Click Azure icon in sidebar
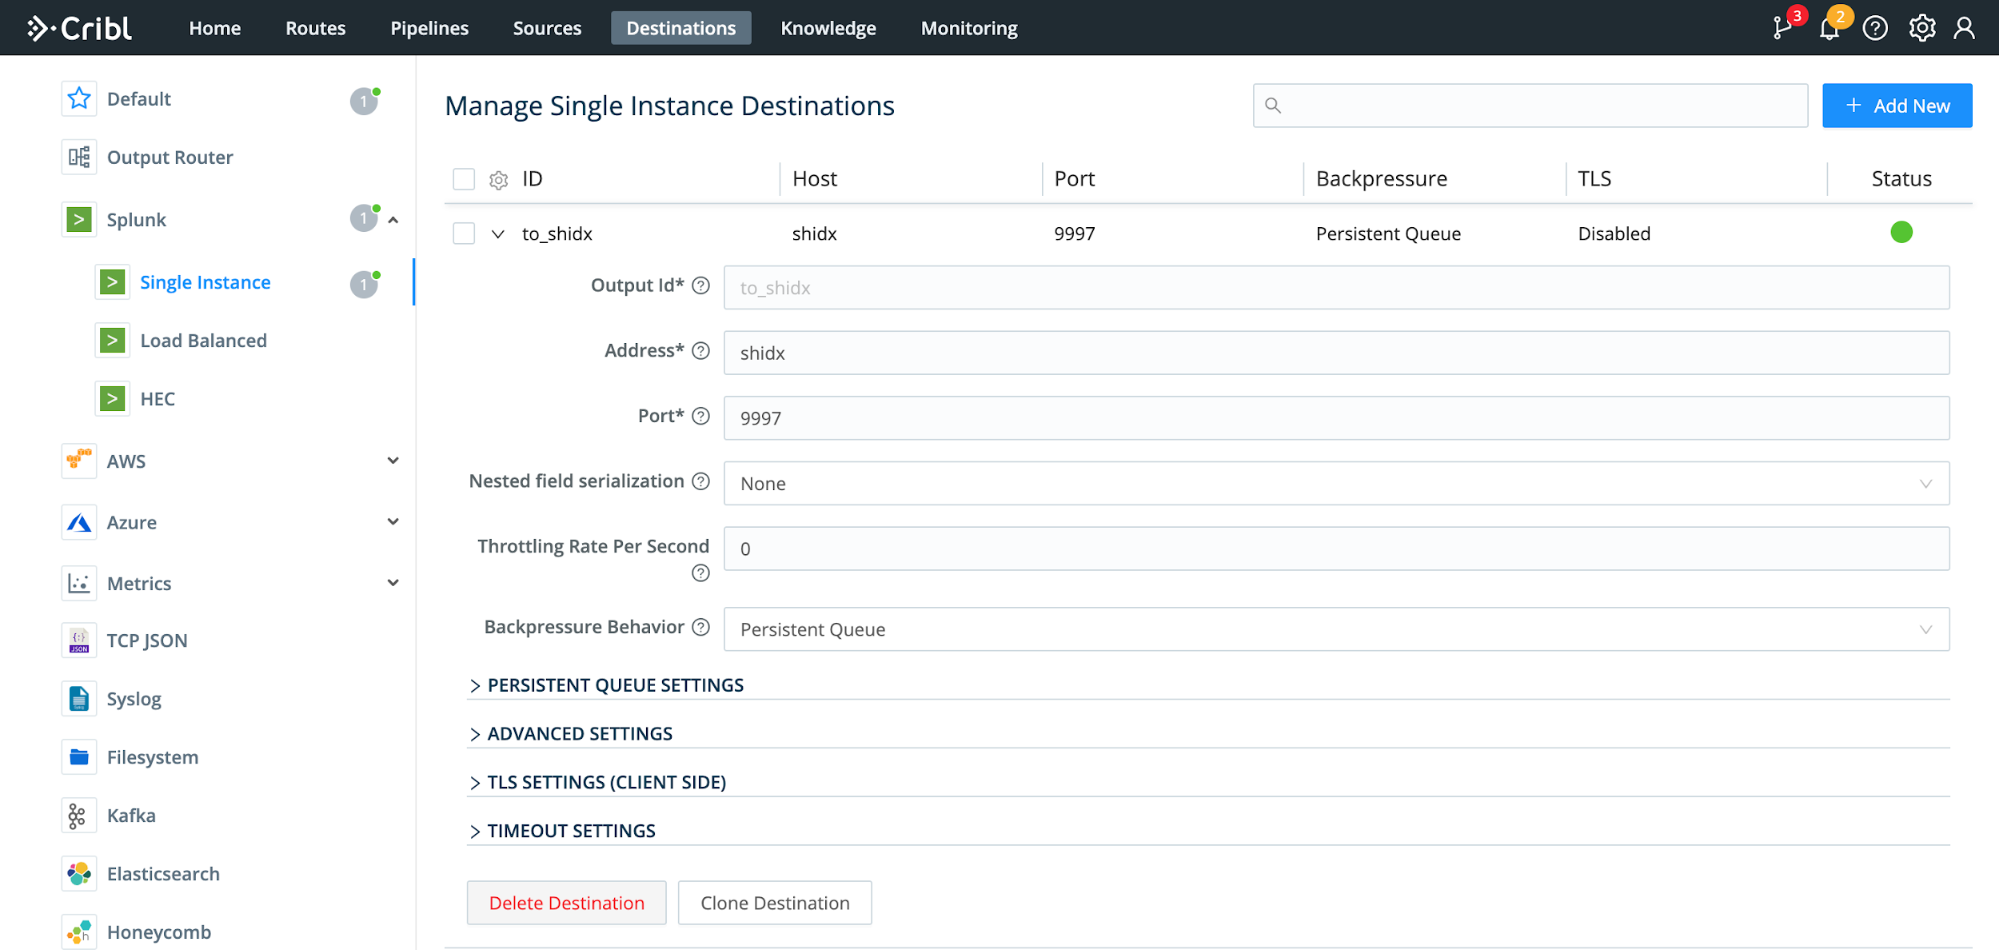Screen dimensions: 1999x950 coord(79,522)
